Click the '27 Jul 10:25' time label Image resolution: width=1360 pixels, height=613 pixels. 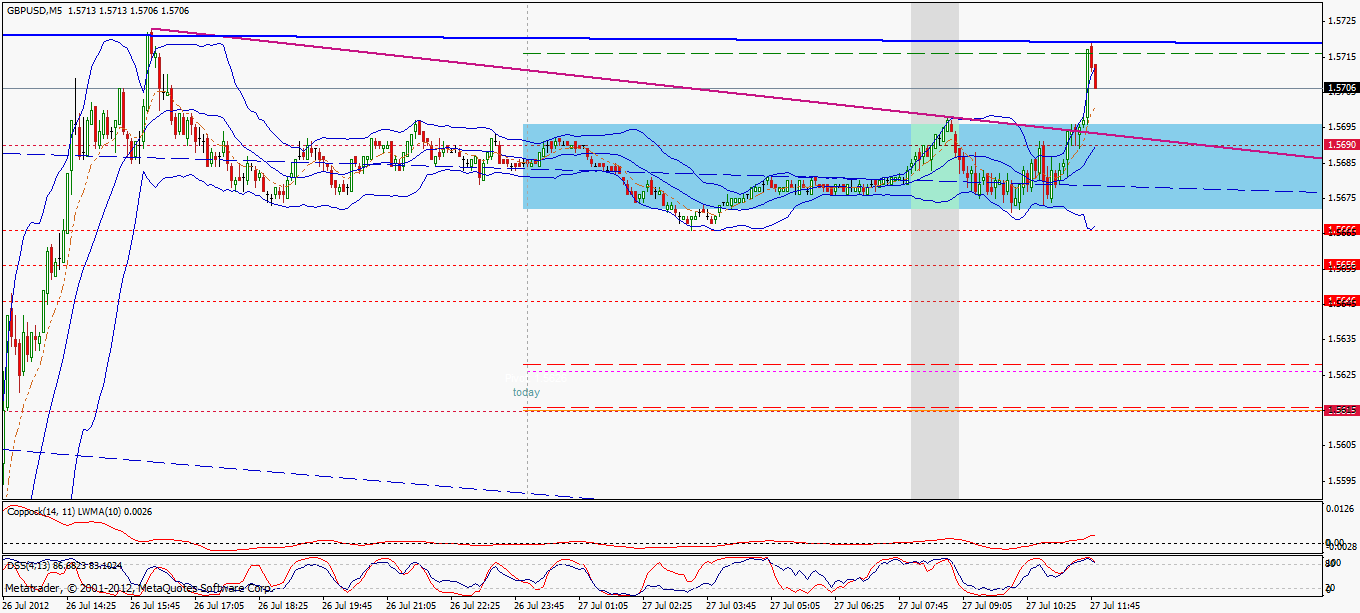pos(1050,606)
